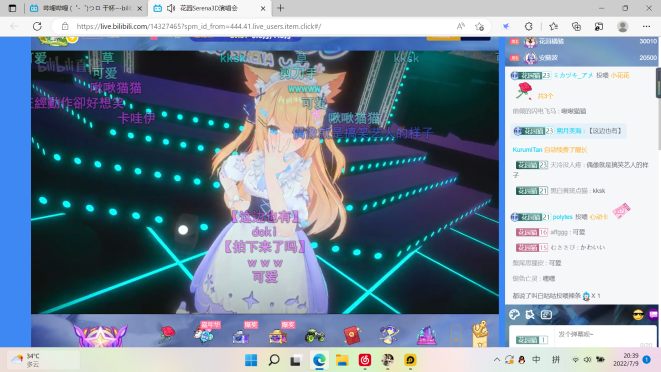The image size is (661, 372).
Task: Open the chat display settings icon
Action: pyautogui.click(x=546, y=315)
